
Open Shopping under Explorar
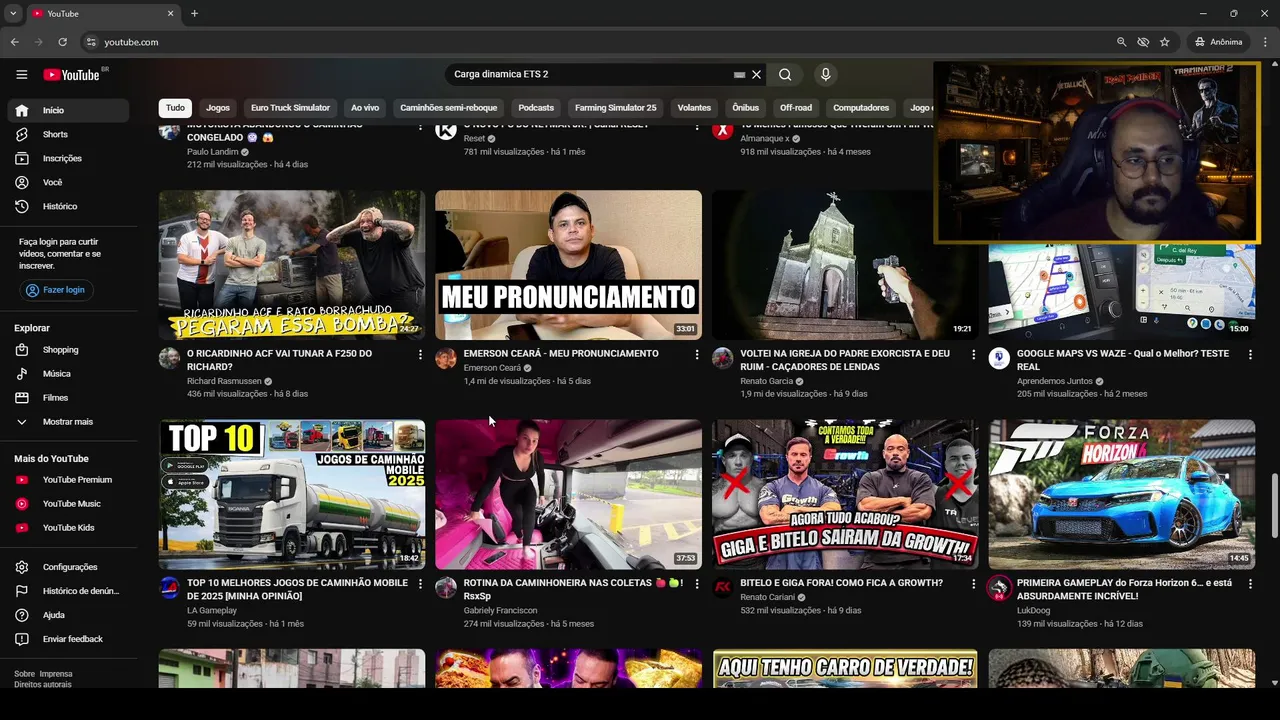[68, 350]
